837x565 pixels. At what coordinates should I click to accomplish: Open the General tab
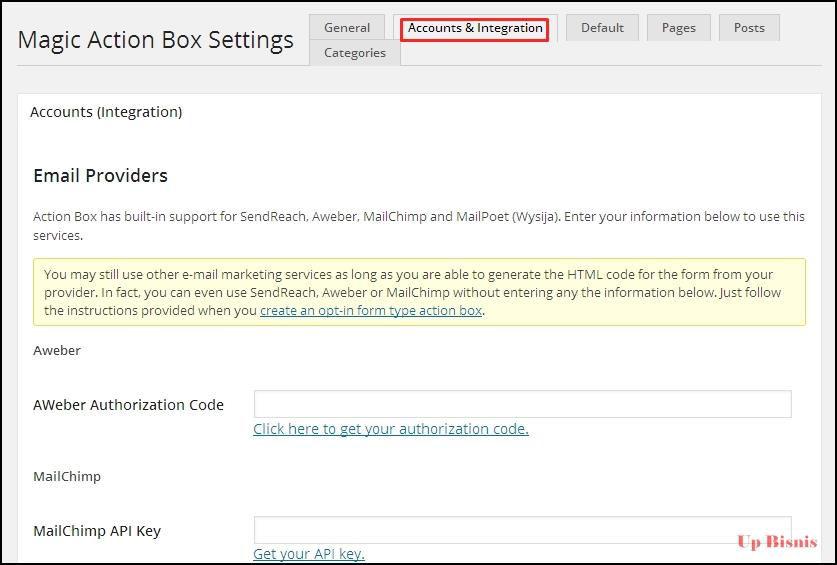pos(347,27)
